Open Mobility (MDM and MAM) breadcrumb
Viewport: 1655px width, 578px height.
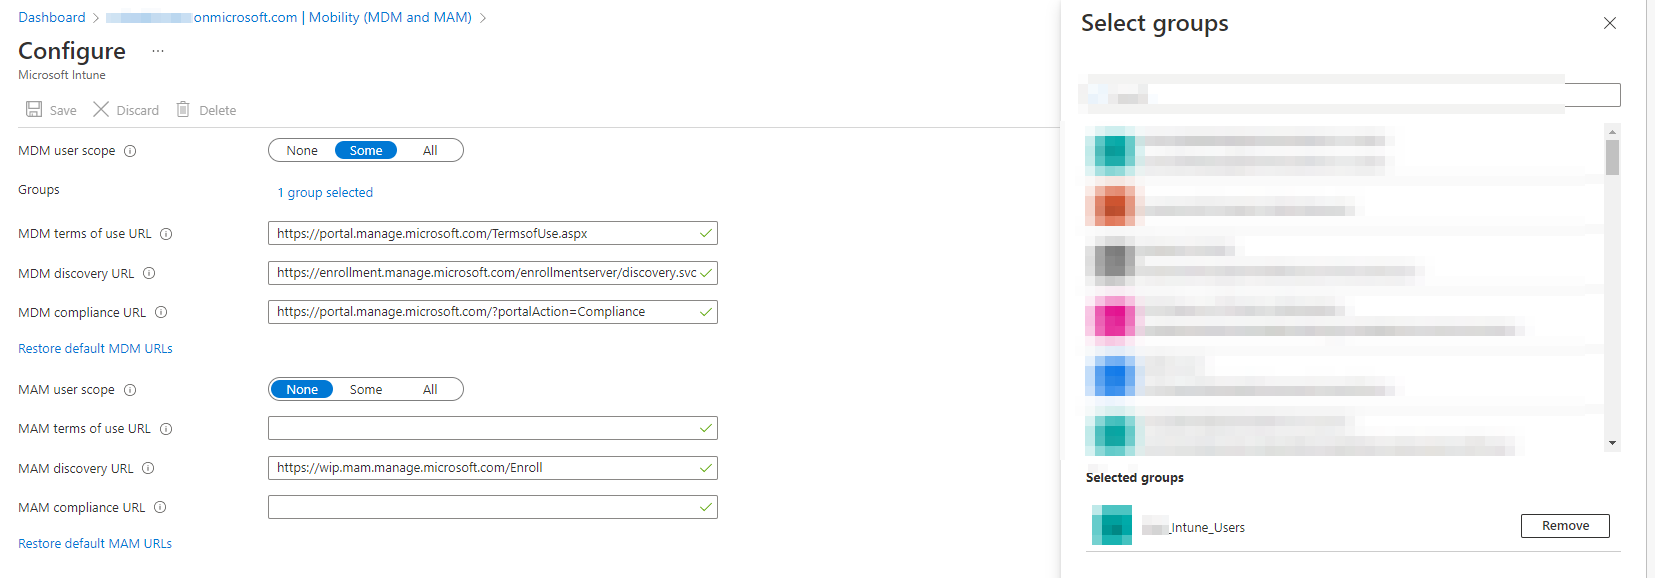390,17
